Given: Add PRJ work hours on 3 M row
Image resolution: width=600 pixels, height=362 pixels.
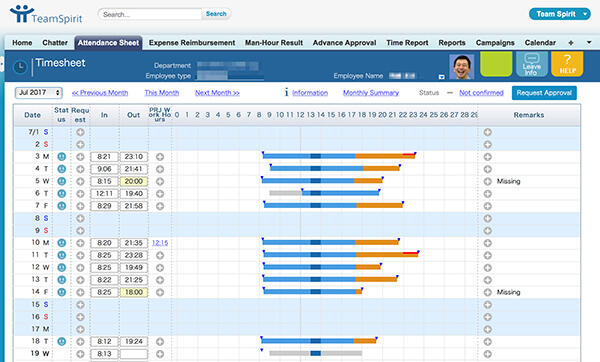Looking at the screenshot, I should click(160, 157).
